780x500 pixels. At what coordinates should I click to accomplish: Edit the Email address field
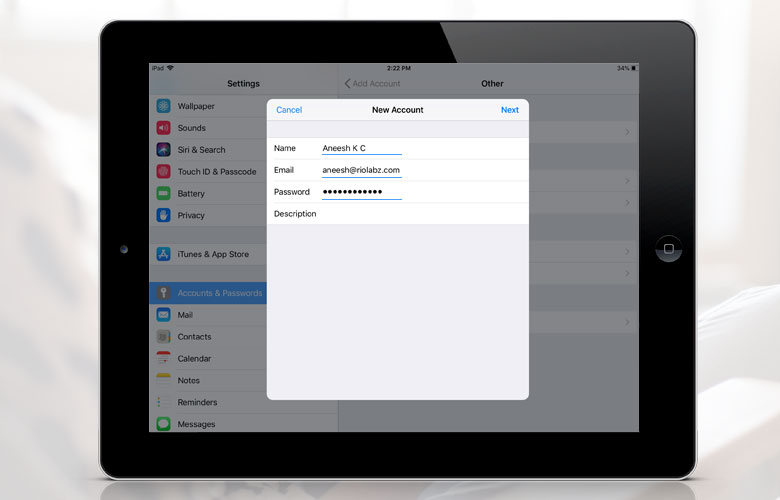[x=361, y=170]
